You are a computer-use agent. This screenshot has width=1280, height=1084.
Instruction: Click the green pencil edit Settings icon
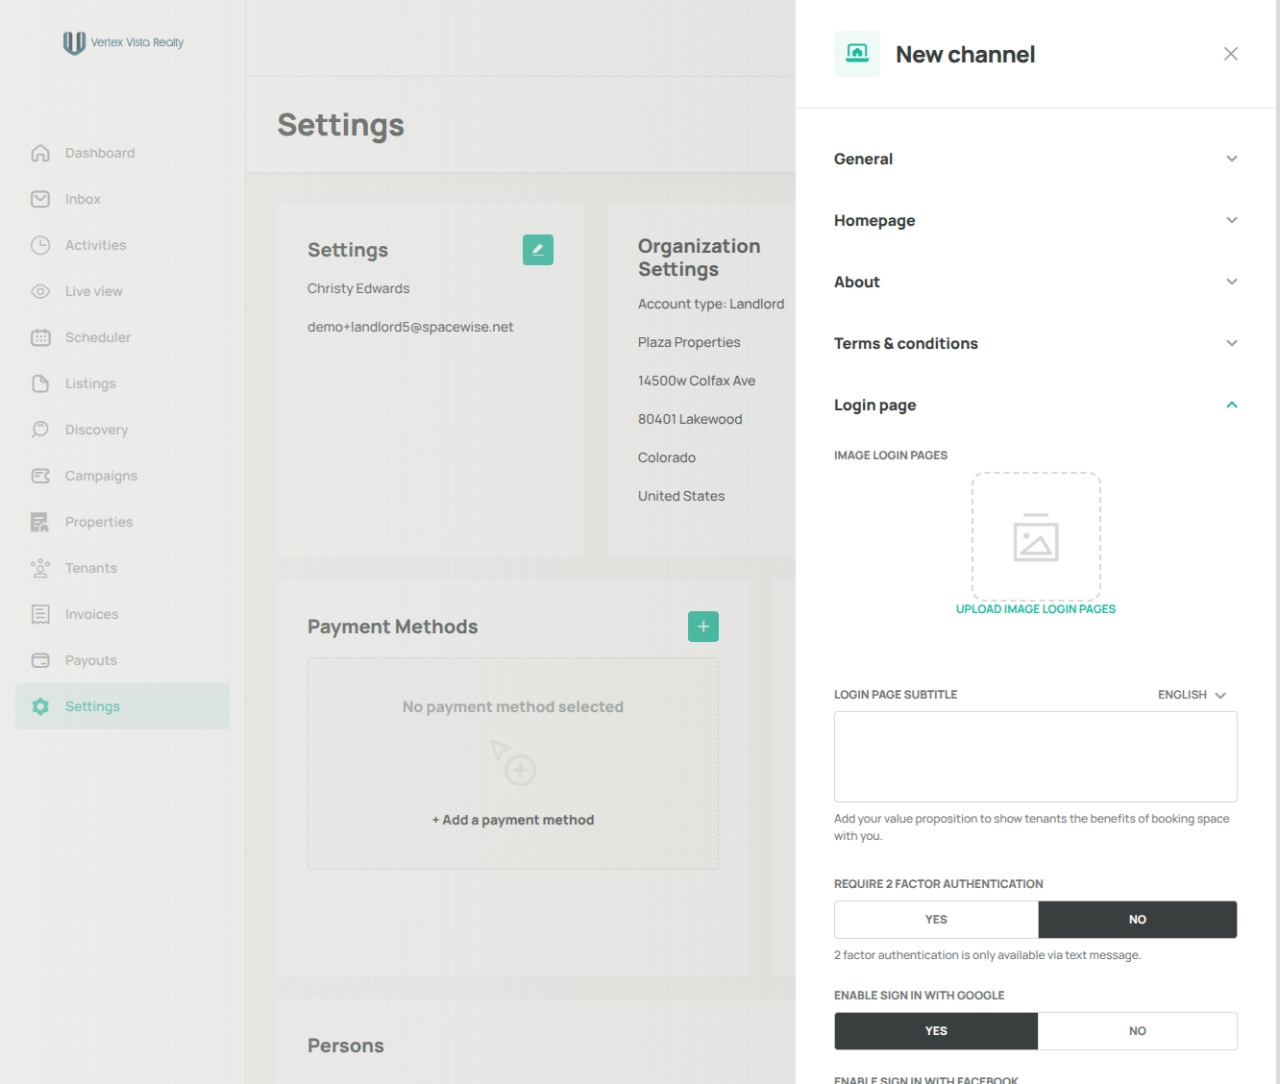pyautogui.click(x=538, y=250)
